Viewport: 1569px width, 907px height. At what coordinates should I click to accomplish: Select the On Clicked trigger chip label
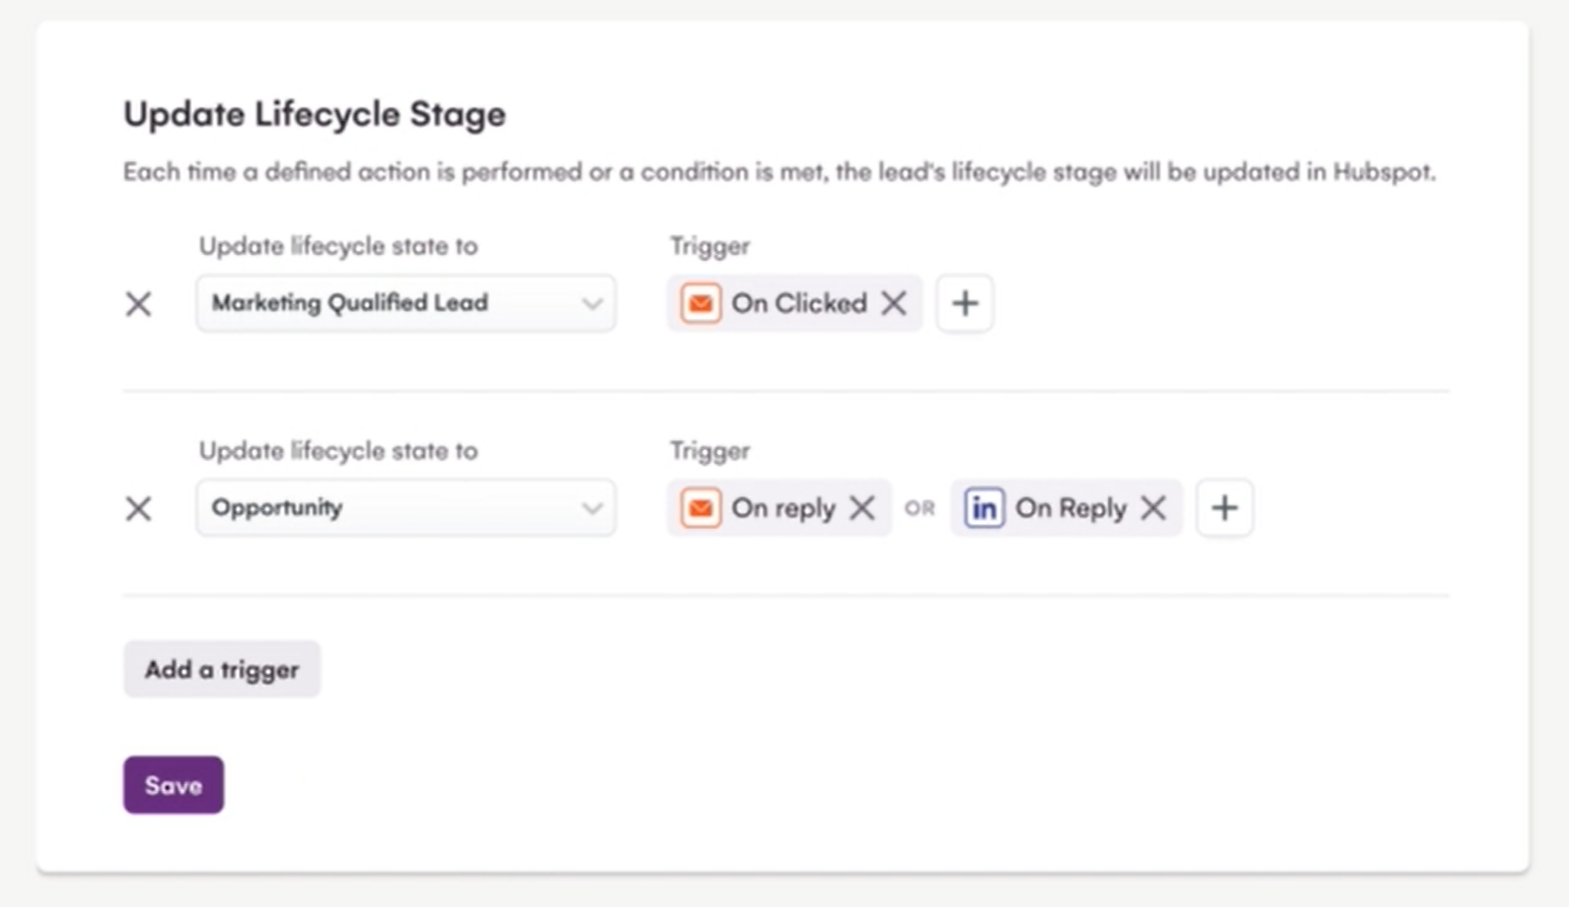click(x=798, y=303)
